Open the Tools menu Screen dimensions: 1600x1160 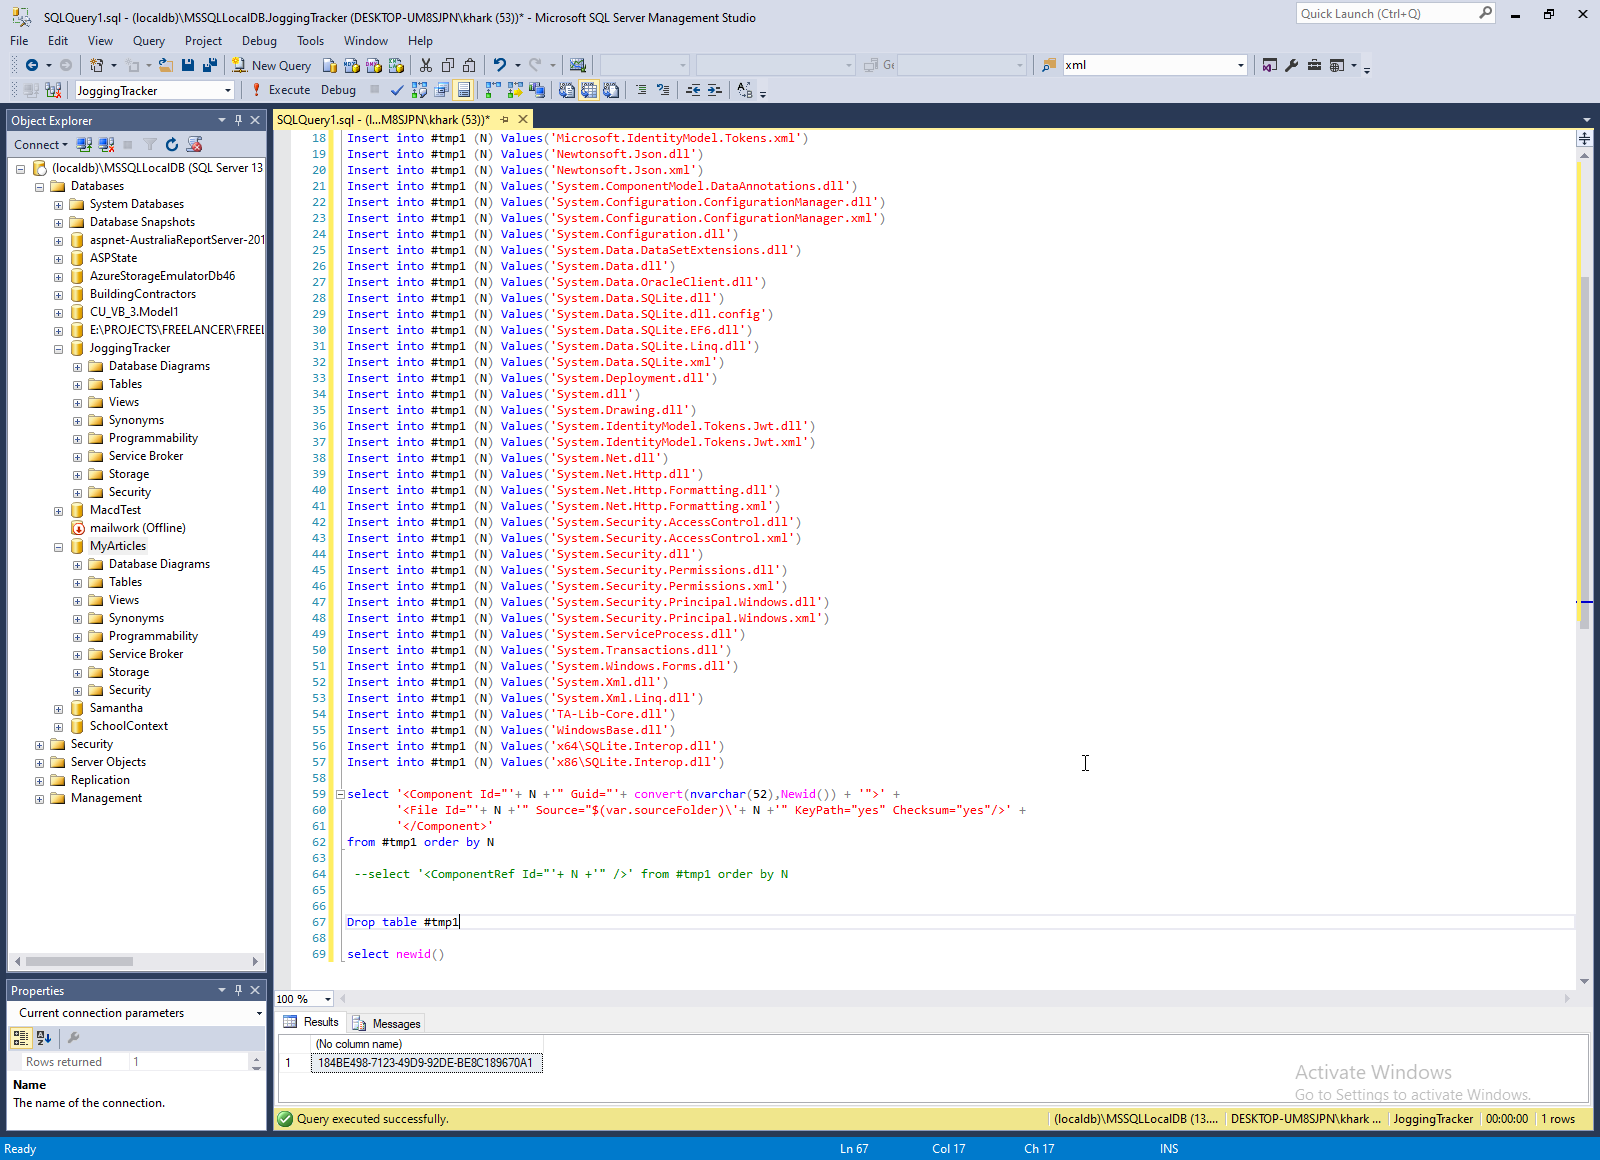point(310,41)
